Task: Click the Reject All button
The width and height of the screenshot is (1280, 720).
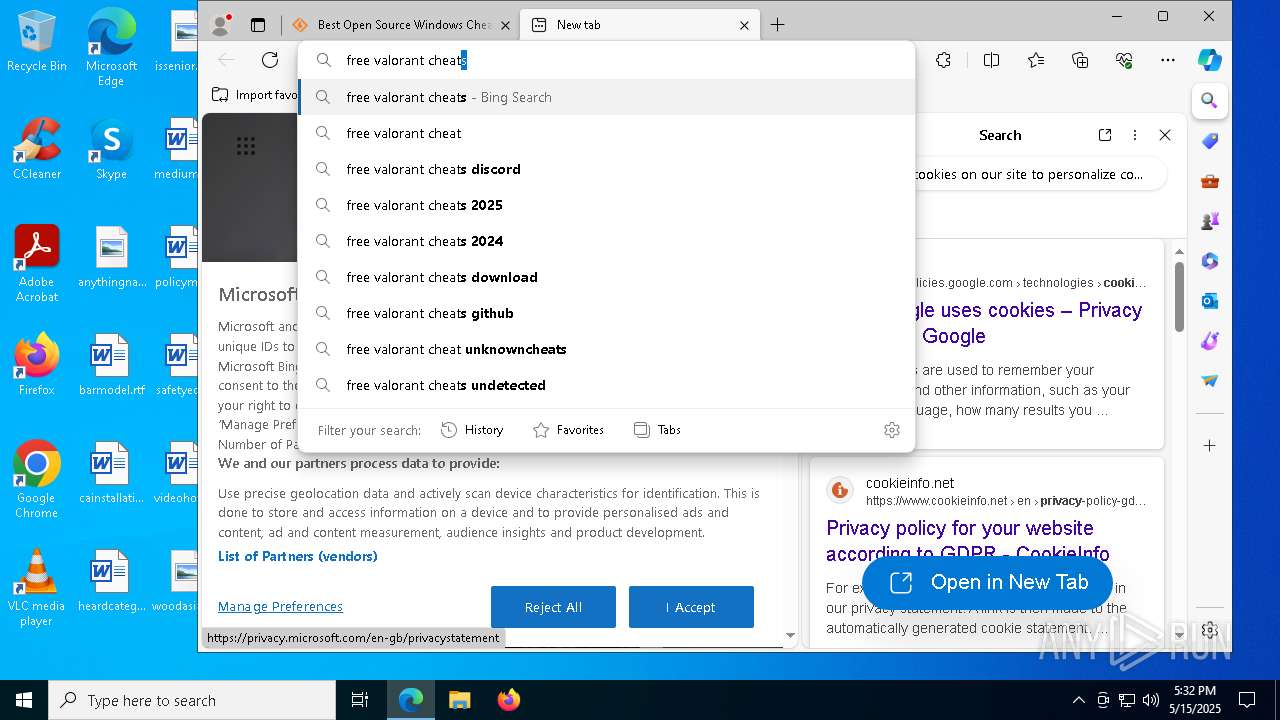Action: point(553,607)
